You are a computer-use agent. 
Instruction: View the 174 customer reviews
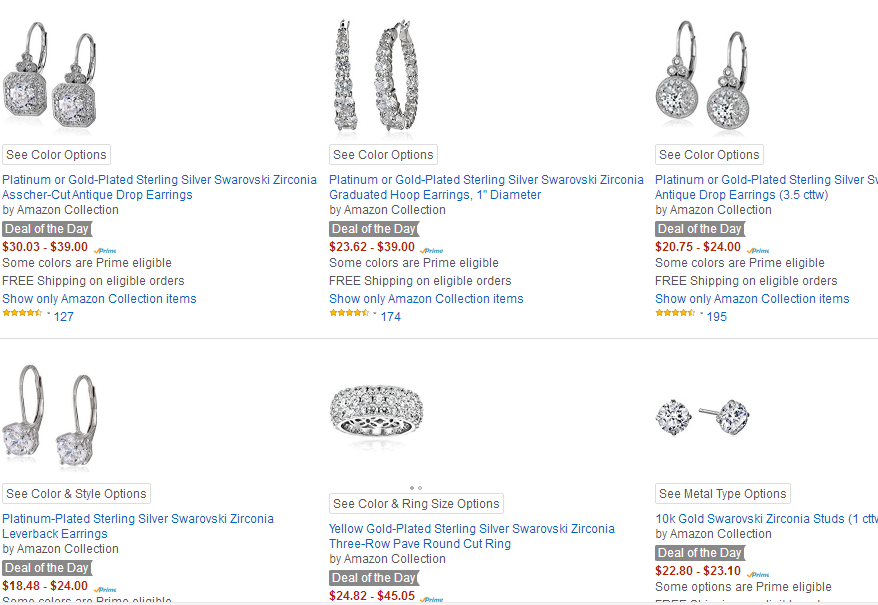[390, 317]
